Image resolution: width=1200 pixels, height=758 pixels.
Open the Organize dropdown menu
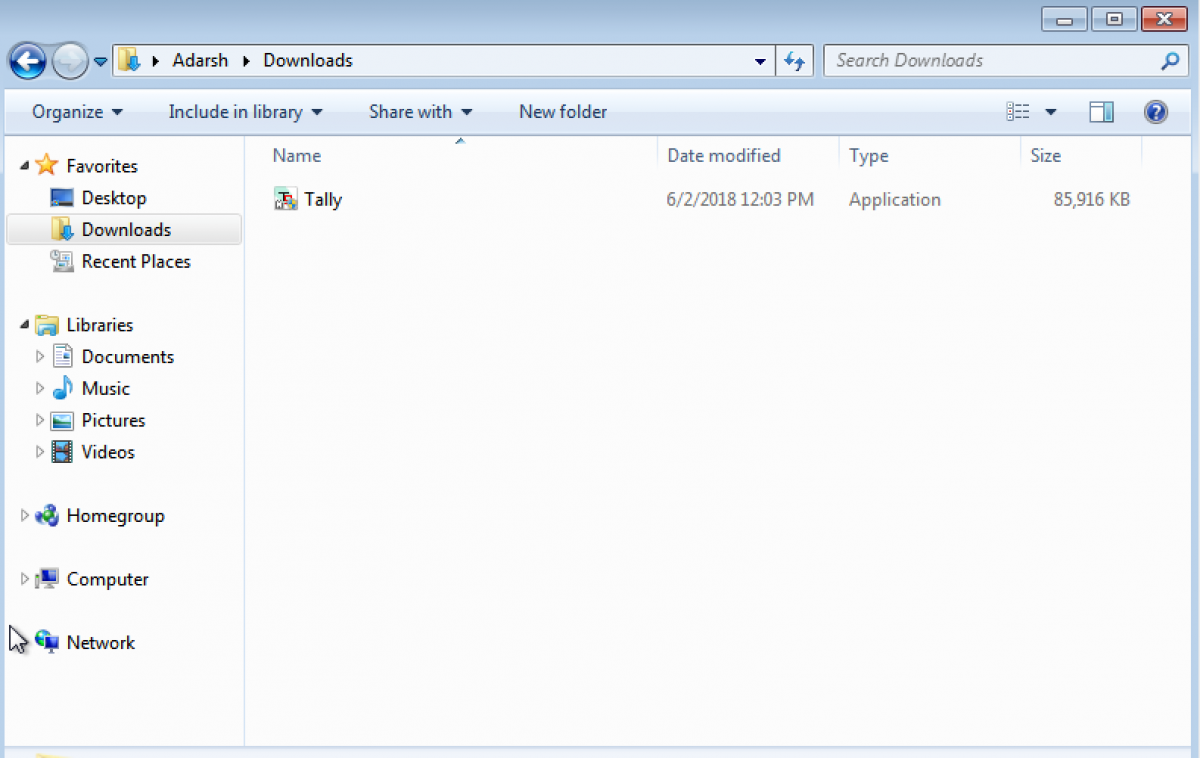click(x=75, y=111)
